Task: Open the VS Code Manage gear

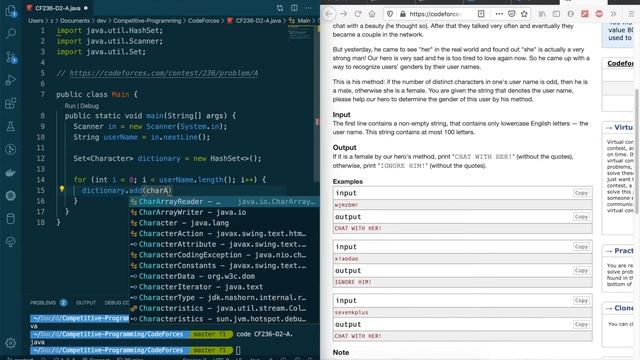Action: click(x=11, y=343)
